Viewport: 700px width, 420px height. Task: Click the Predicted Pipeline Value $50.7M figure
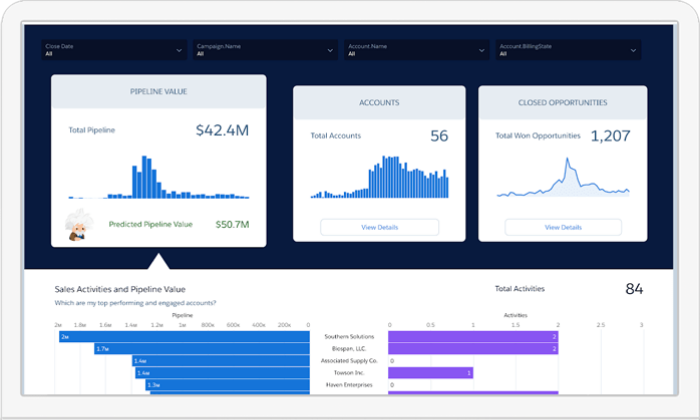coord(232,224)
